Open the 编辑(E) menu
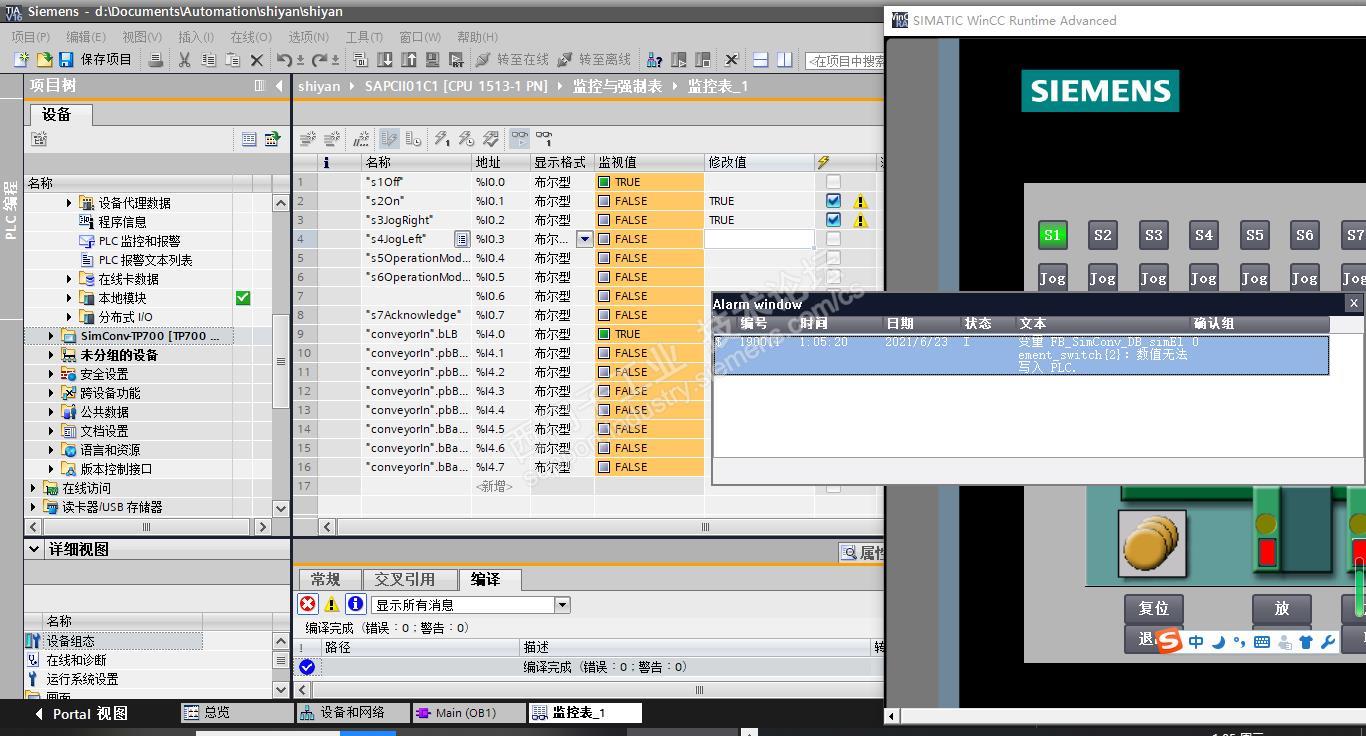Screen dimensions: 1366x736 coord(86,37)
